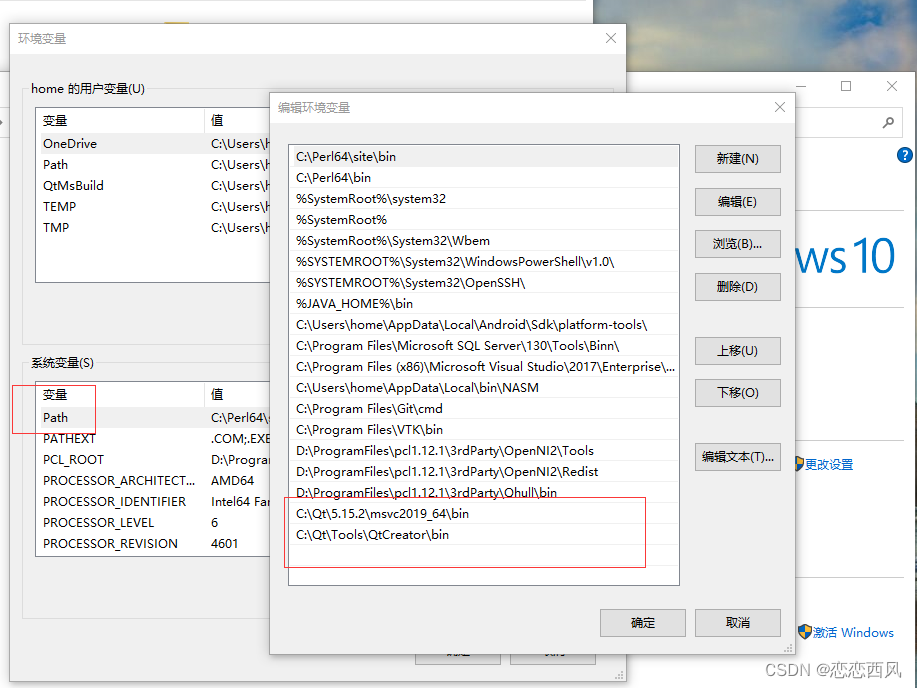Switch to text editing with 编辑文本(T)
The height and width of the screenshot is (688, 917).
point(737,456)
